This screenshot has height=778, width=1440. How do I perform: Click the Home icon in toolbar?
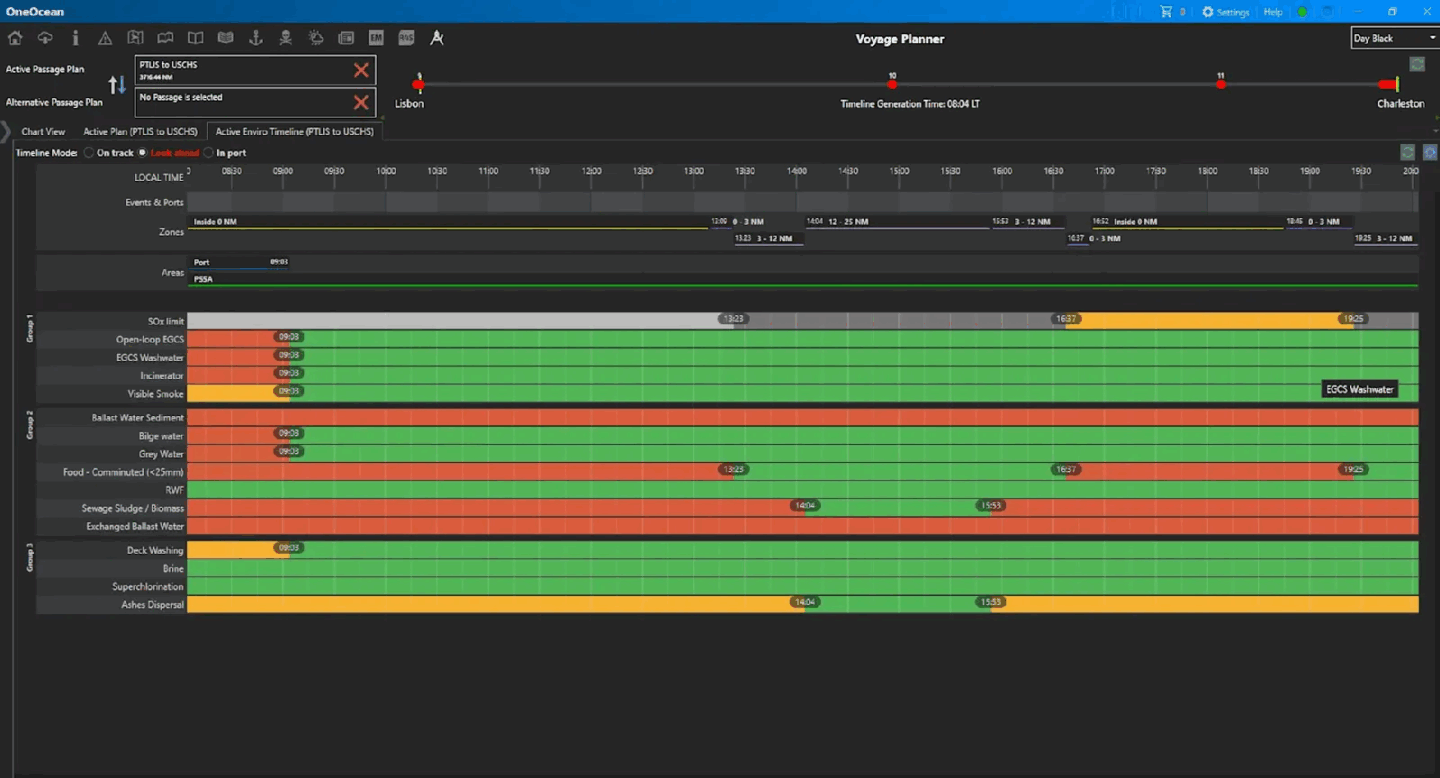(15, 38)
